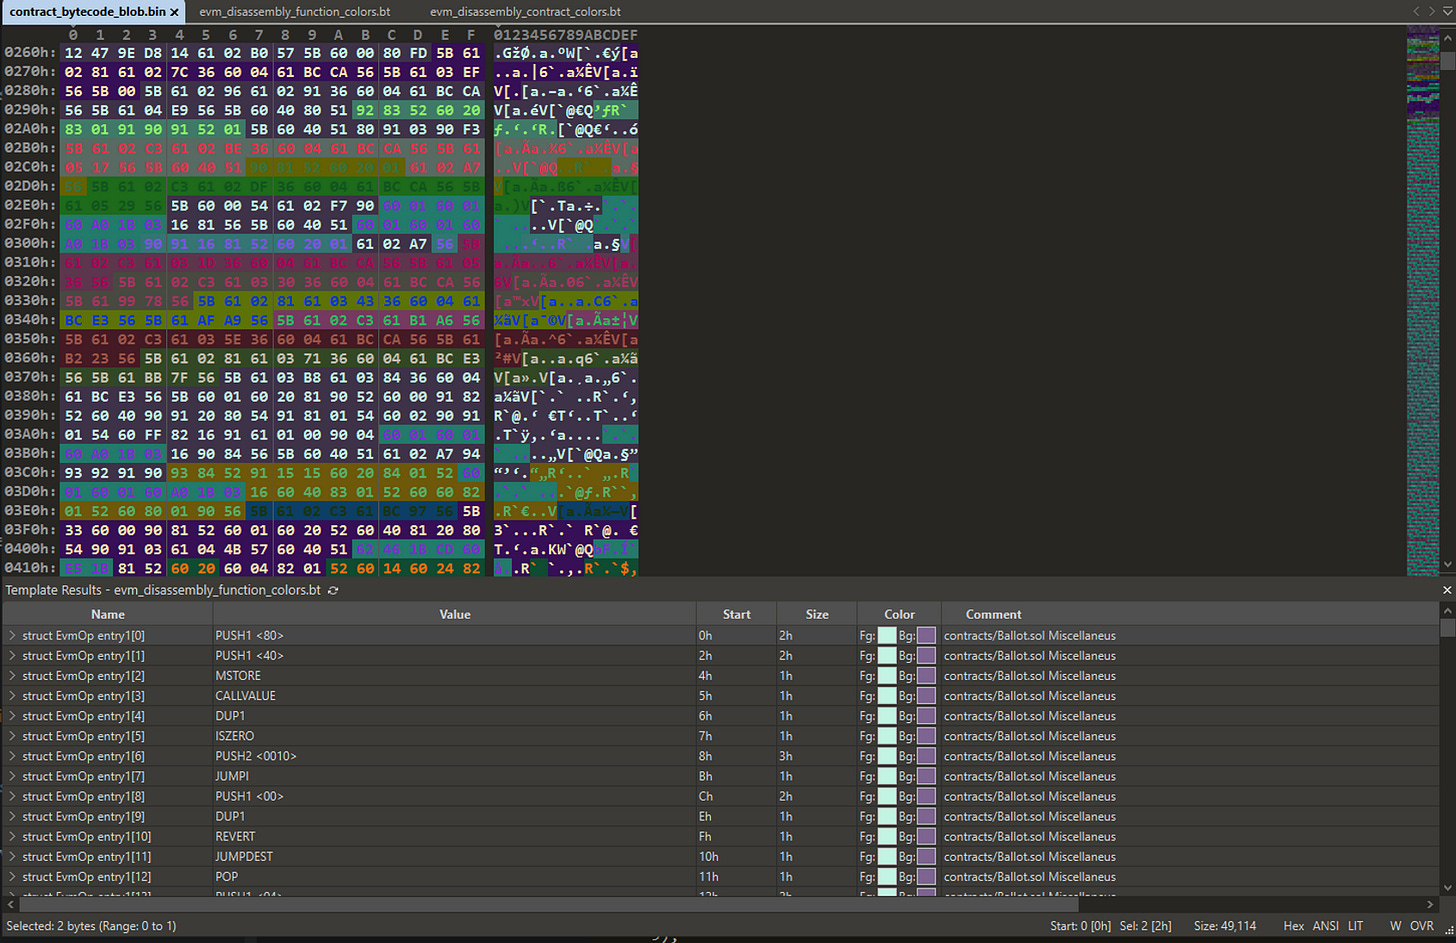Expand struct EvmOp entry1[2]
This screenshot has height=943, width=1456.
tap(12, 675)
